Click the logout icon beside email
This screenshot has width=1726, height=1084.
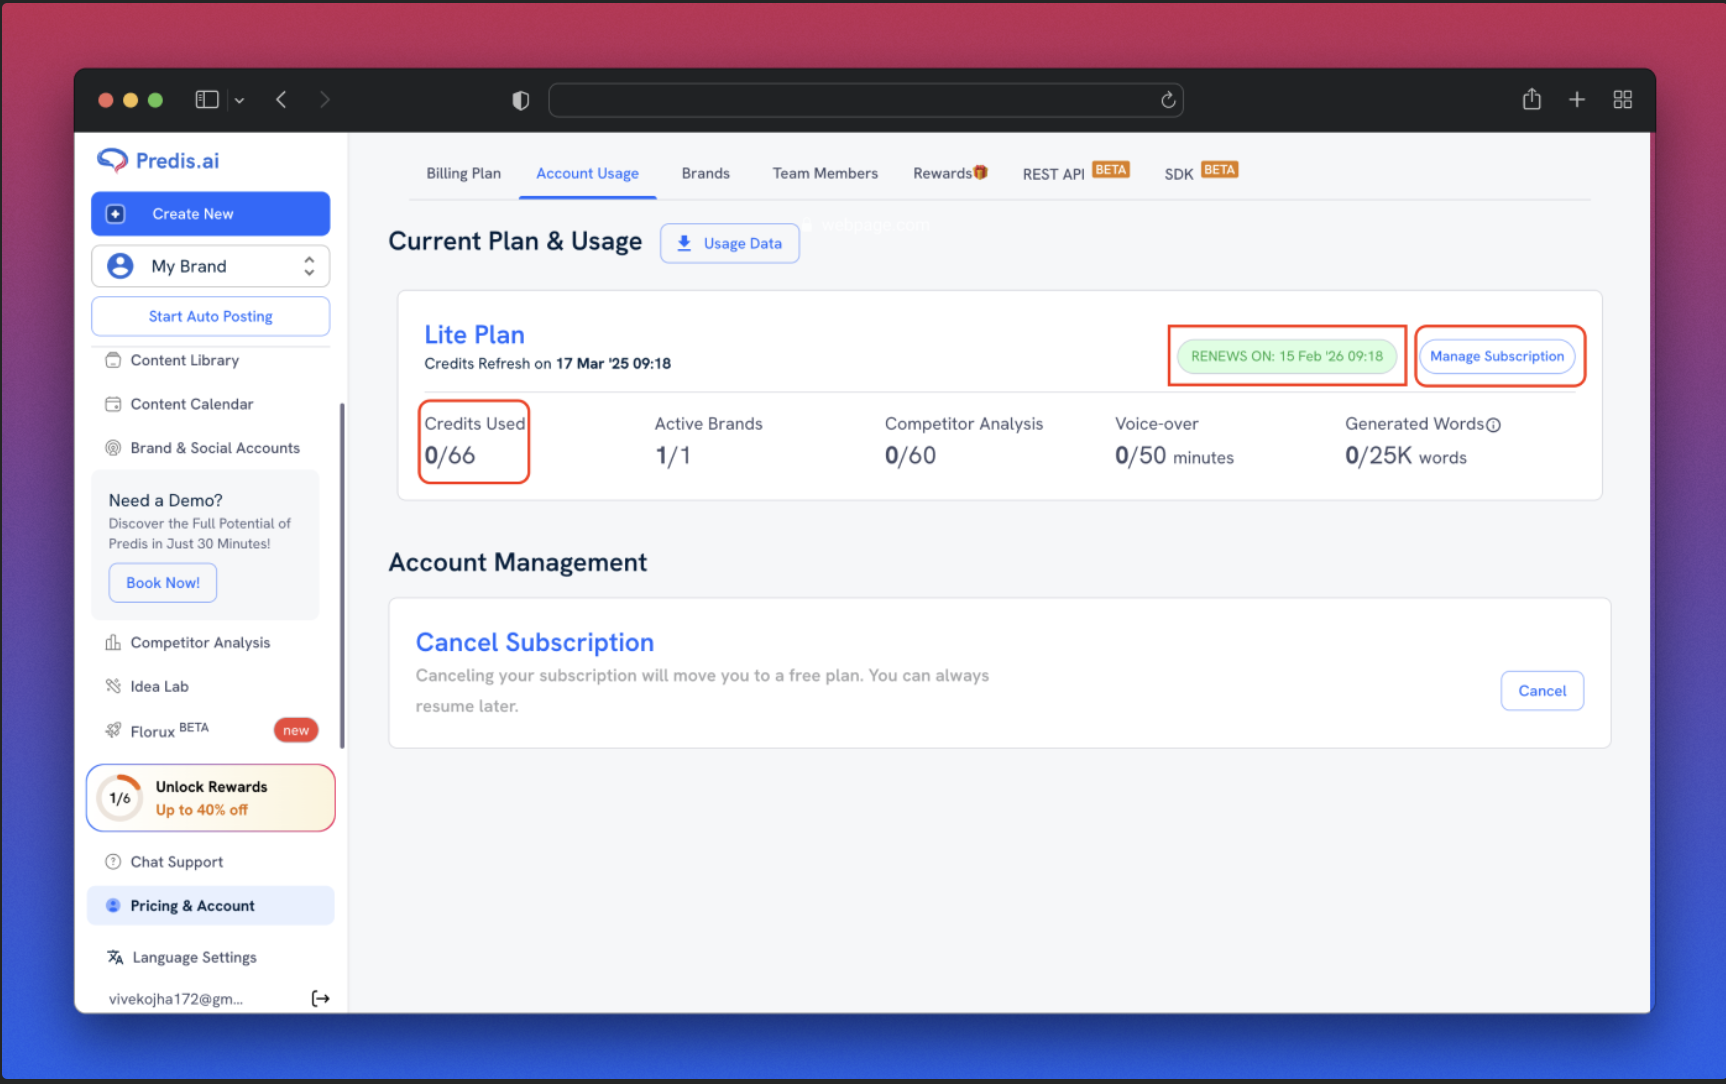coord(320,998)
